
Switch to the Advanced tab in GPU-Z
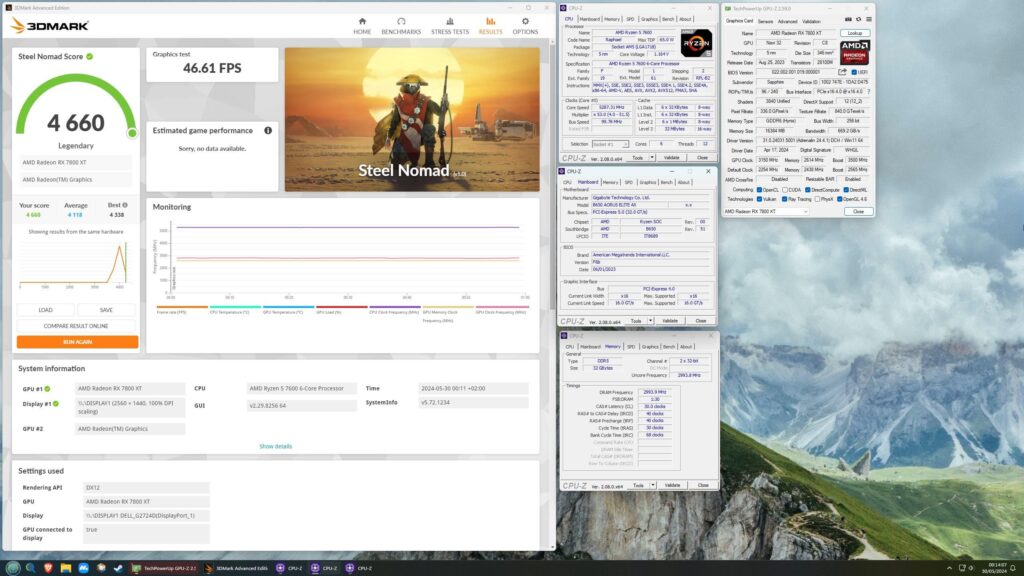788,22
